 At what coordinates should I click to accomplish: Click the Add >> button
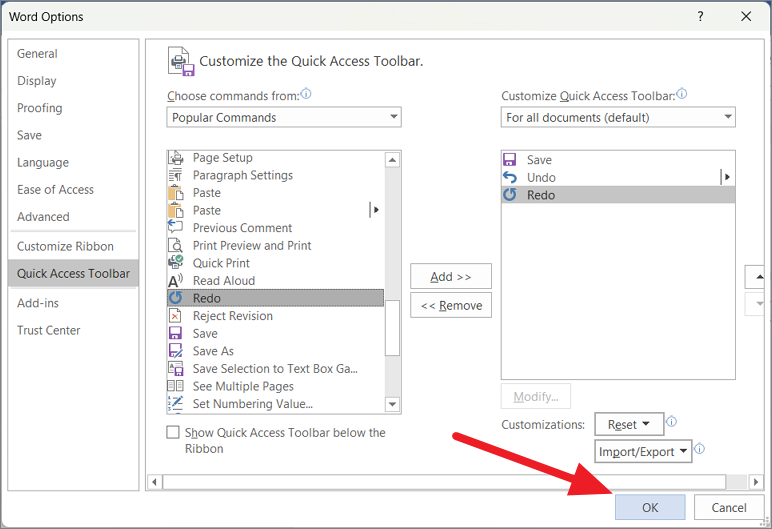coord(451,277)
